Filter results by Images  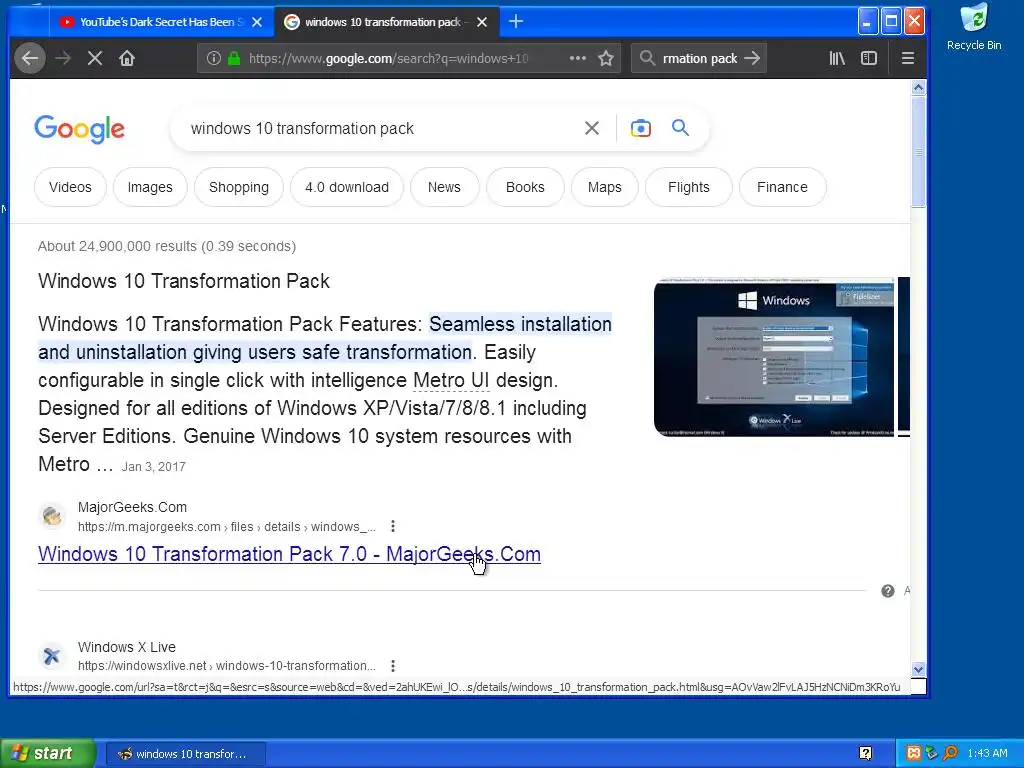point(150,187)
